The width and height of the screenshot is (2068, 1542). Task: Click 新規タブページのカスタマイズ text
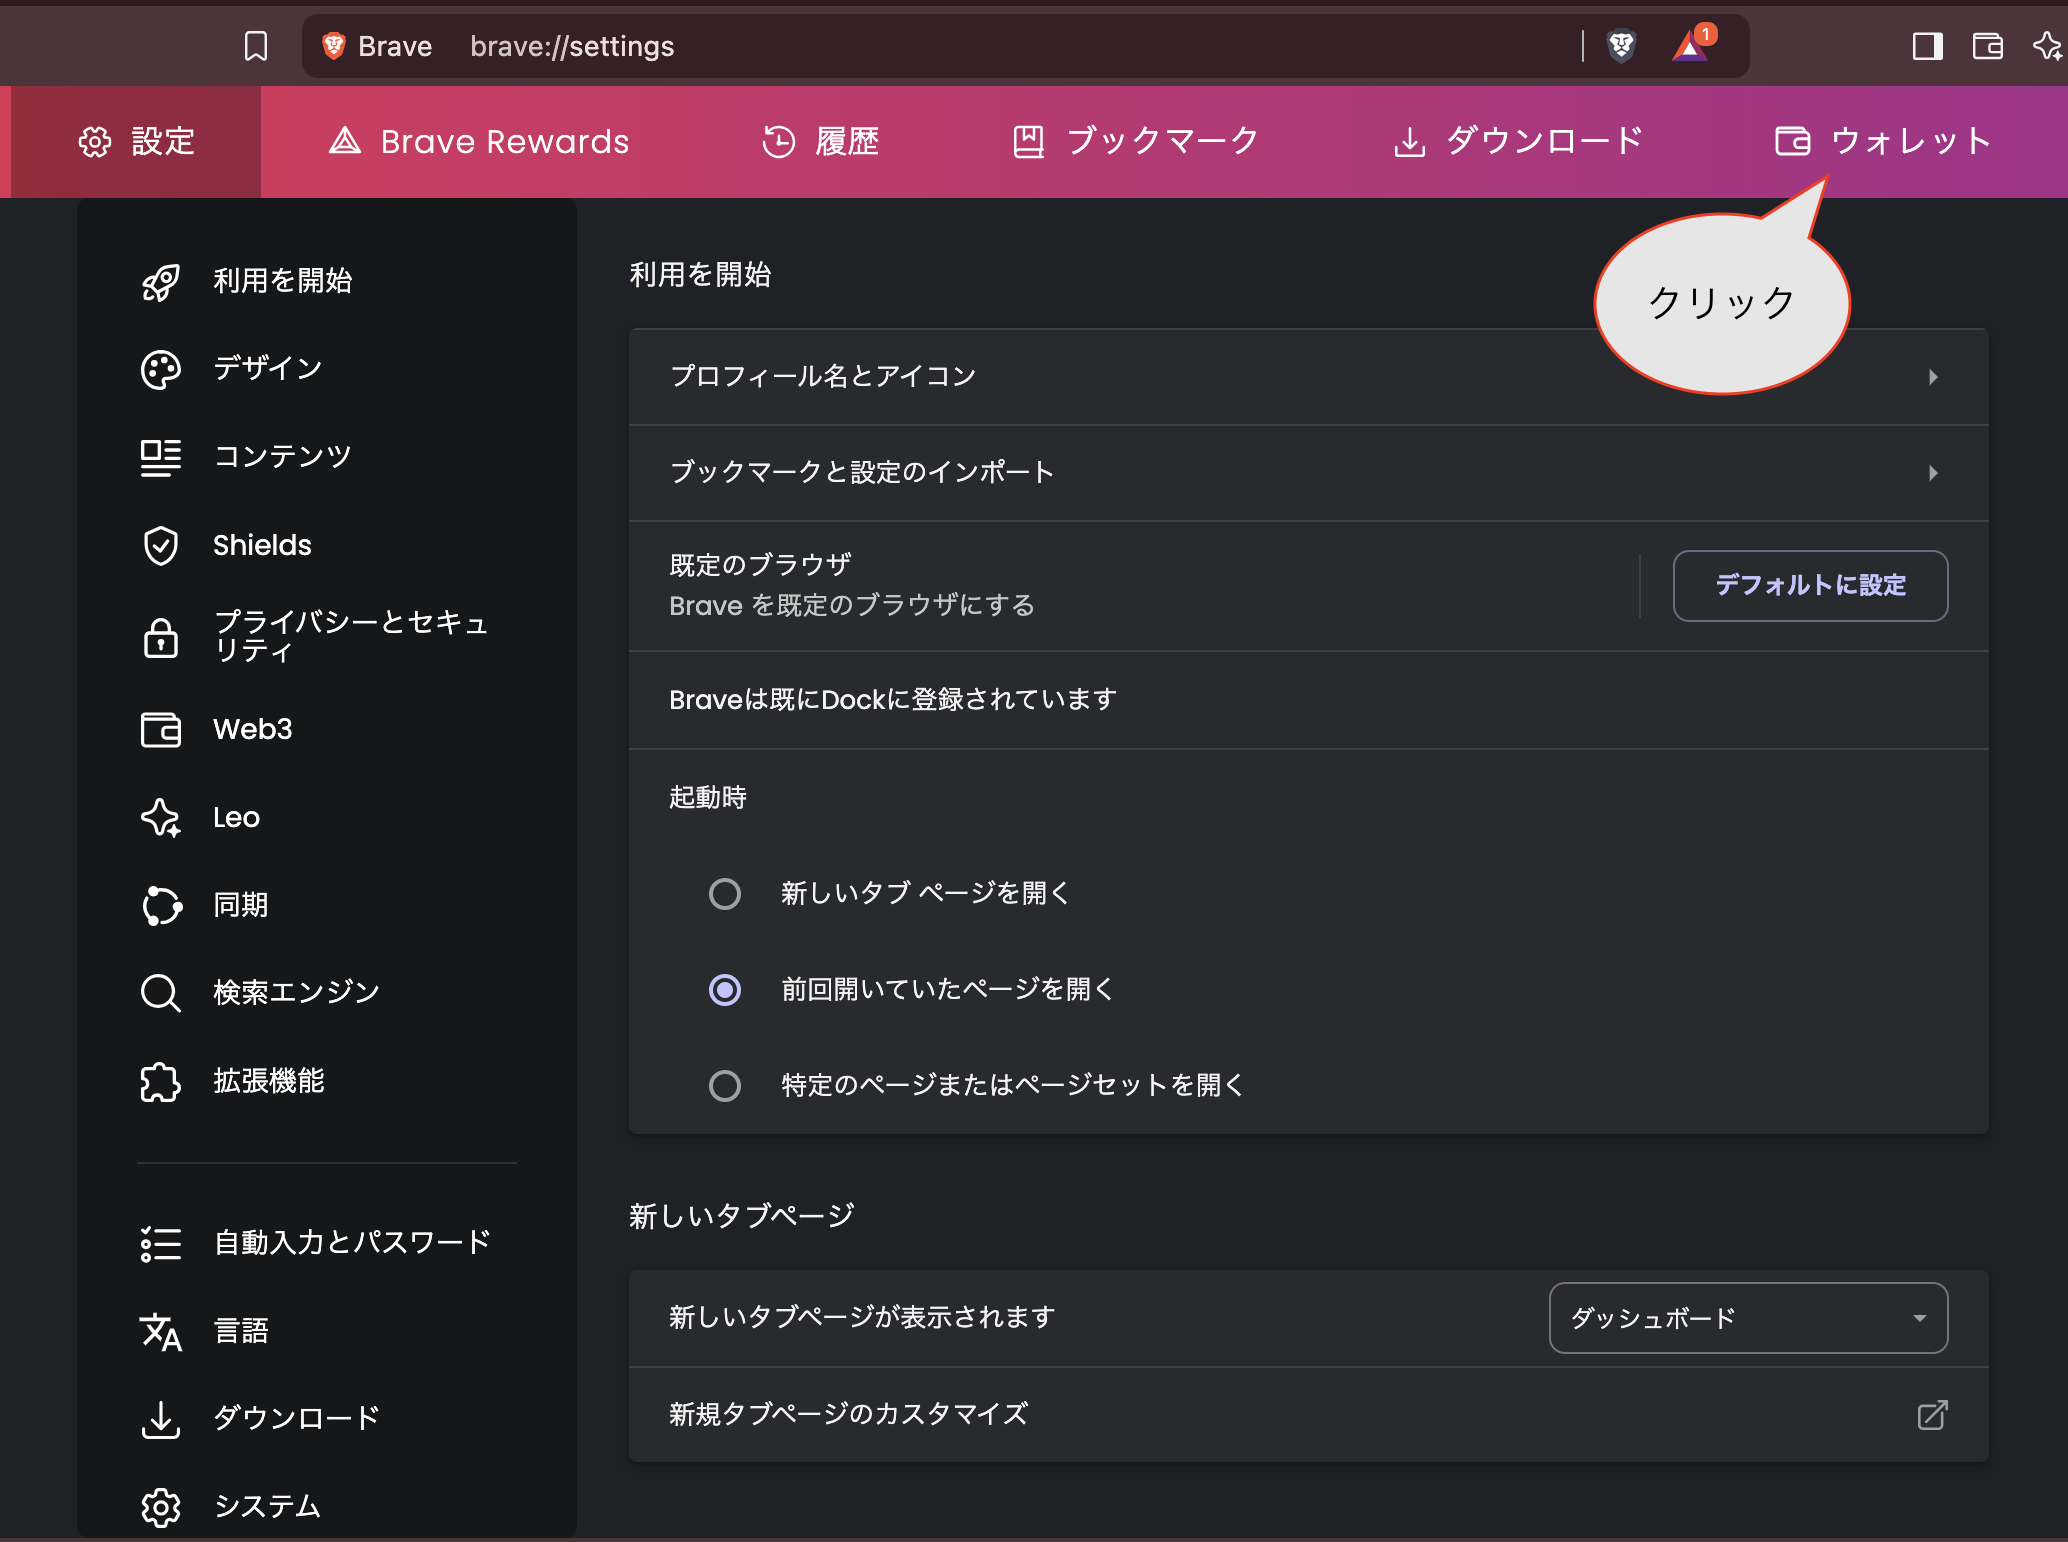[849, 1414]
